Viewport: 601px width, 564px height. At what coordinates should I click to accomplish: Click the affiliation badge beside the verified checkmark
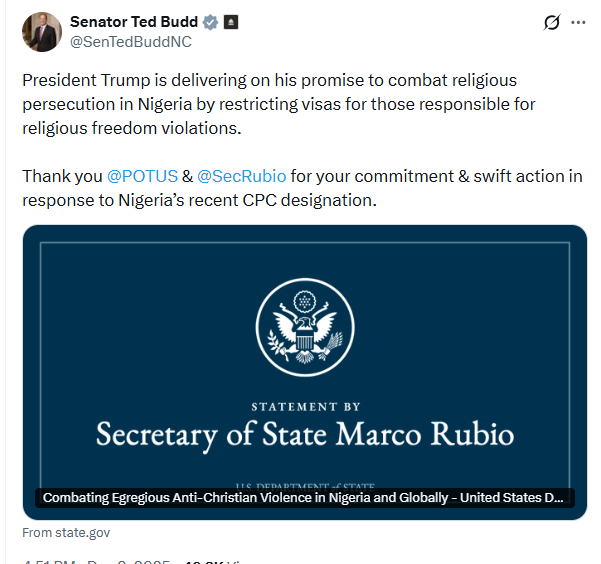tap(231, 22)
